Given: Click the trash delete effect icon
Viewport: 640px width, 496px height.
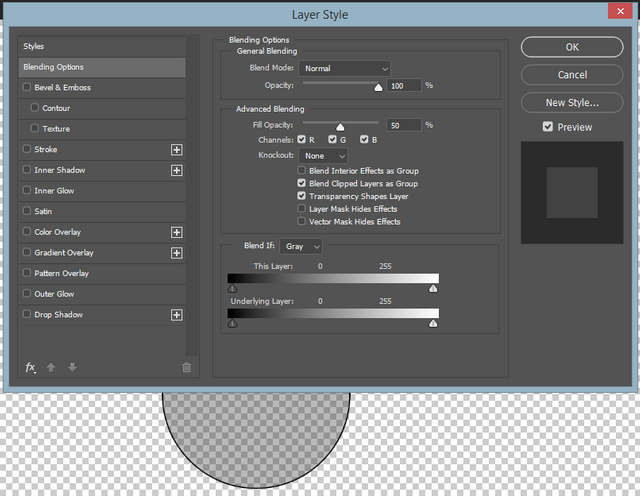Looking at the screenshot, I should 187,367.
